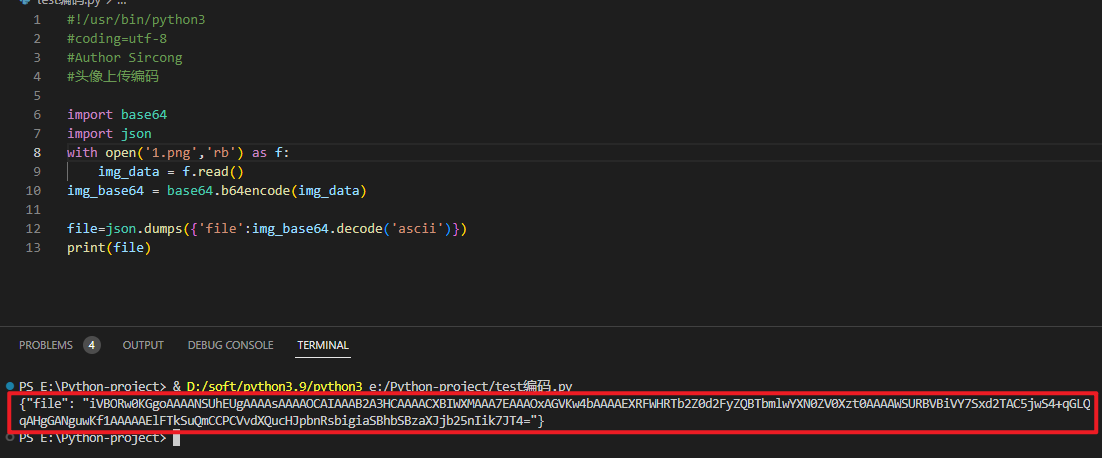Click the problems count badge showing 4
The width and height of the screenshot is (1102, 458).
pyautogui.click(x=91, y=345)
